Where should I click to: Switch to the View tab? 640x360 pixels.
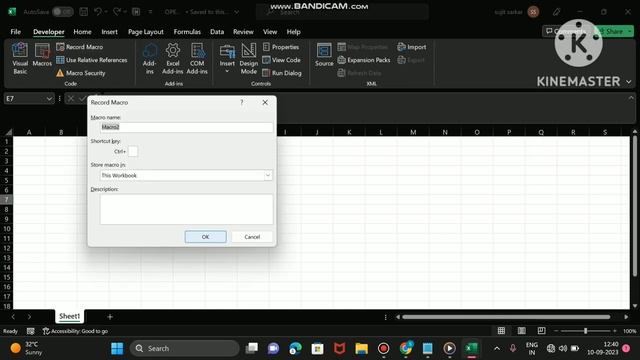pos(270,32)
